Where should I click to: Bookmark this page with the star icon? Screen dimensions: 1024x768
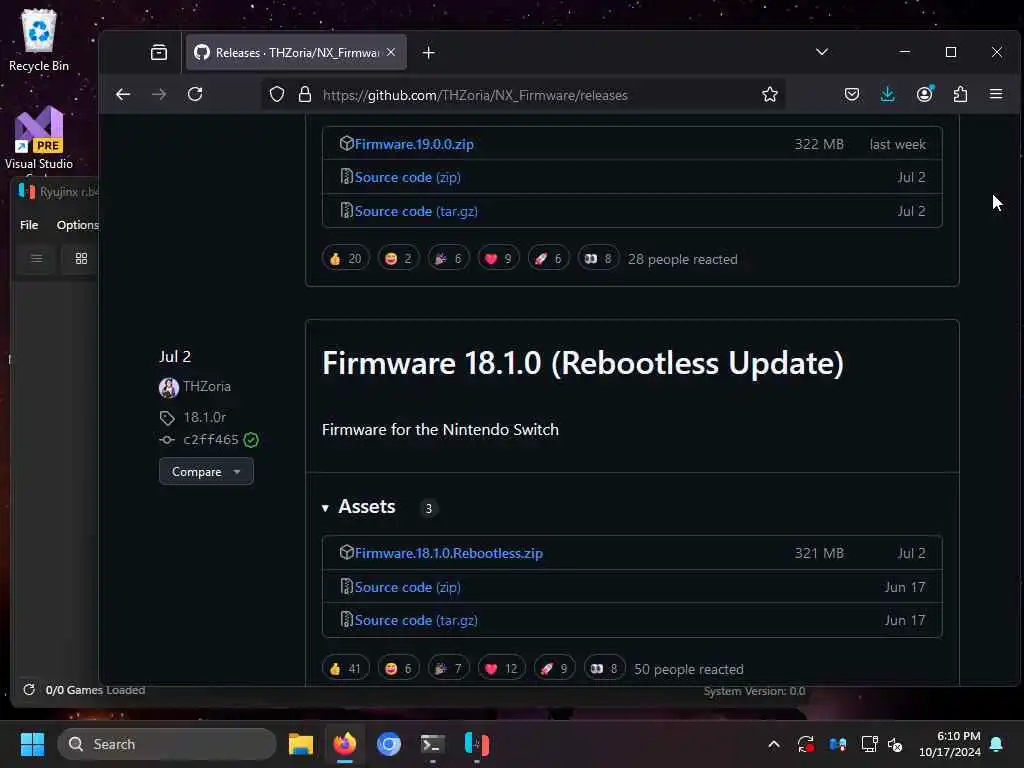pyautogui.click(x=770, y=95)
